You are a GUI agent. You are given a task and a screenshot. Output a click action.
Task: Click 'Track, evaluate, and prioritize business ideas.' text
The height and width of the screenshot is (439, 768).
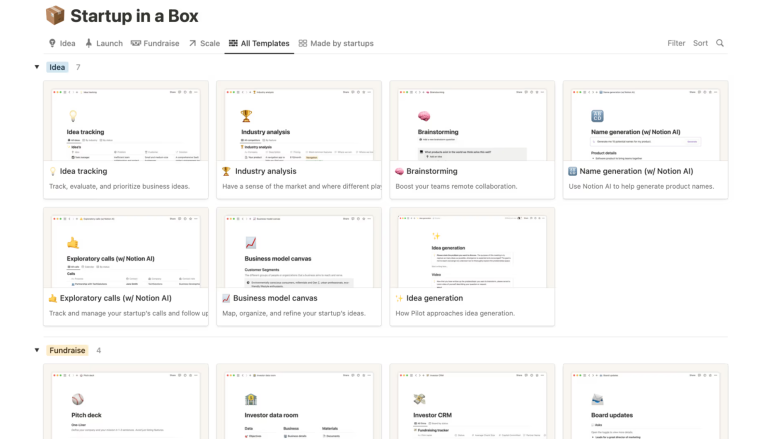(120, 186)
